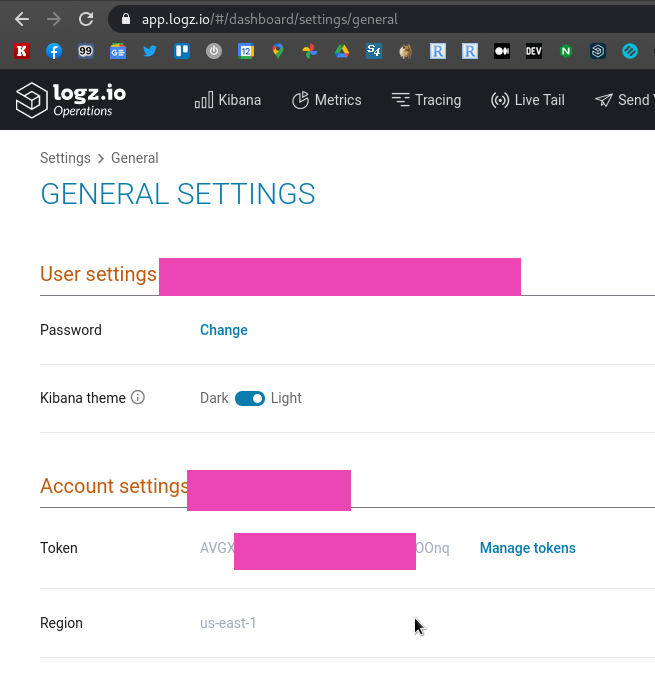Click the Dark theme label
Viewport: 655px width, 677px height.
(x=214, y=398)
